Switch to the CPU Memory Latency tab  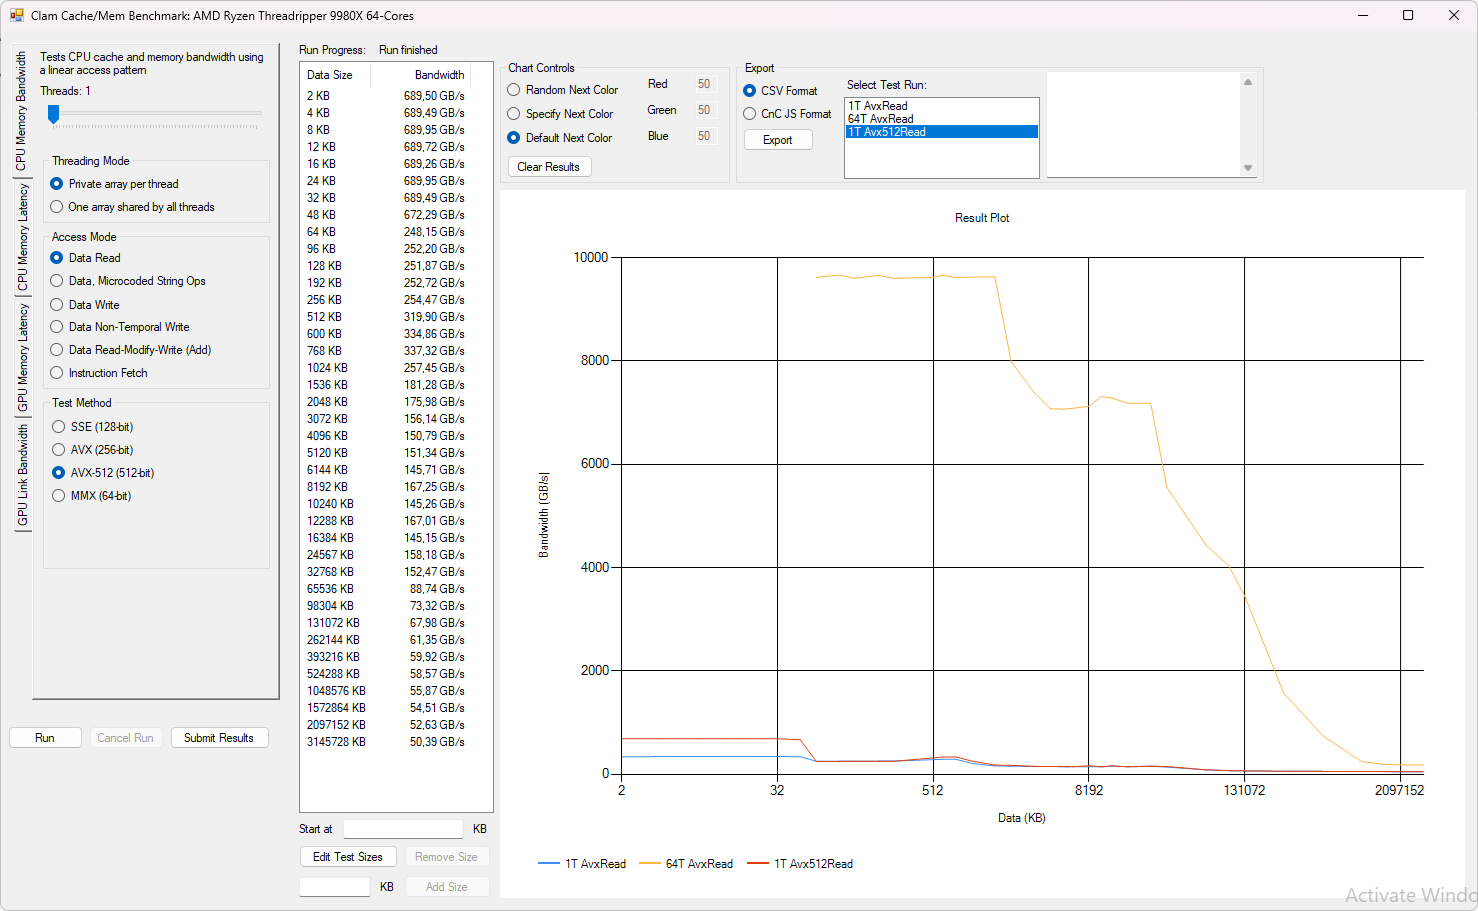coord(21,237)
